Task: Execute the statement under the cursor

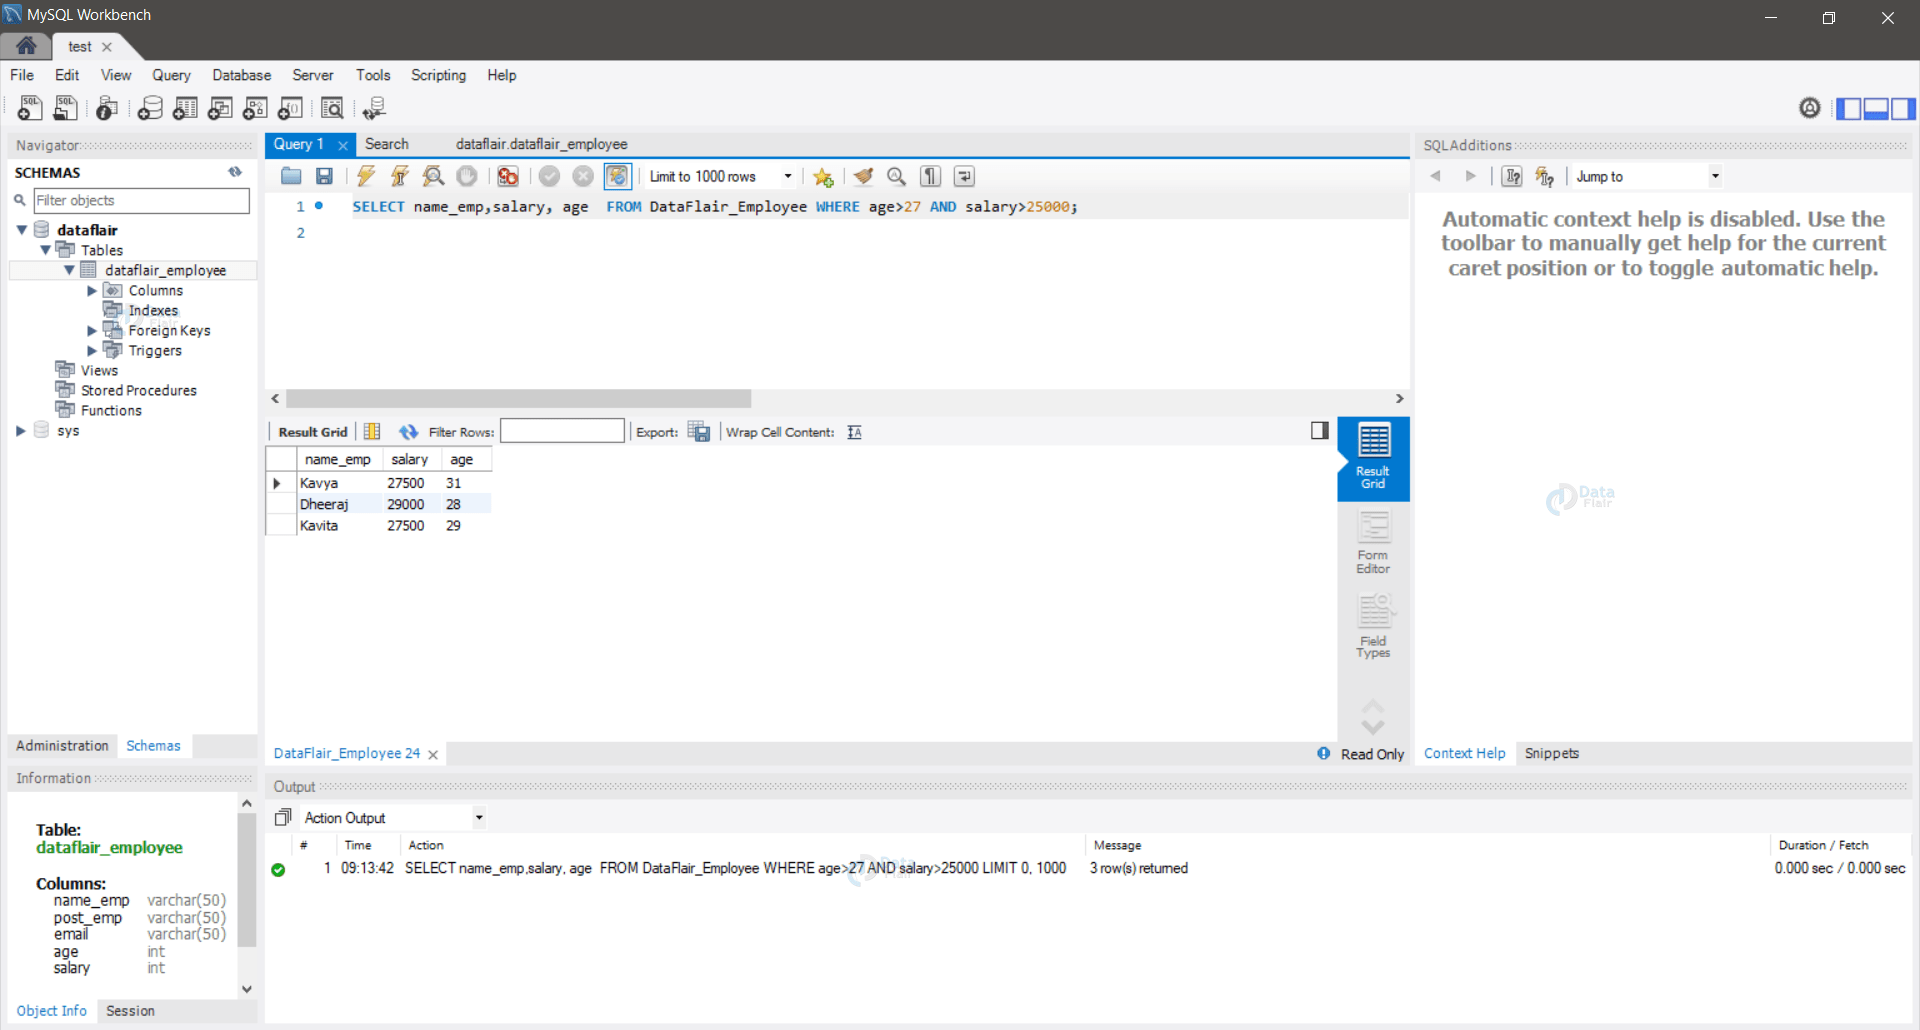Action: 400,176
